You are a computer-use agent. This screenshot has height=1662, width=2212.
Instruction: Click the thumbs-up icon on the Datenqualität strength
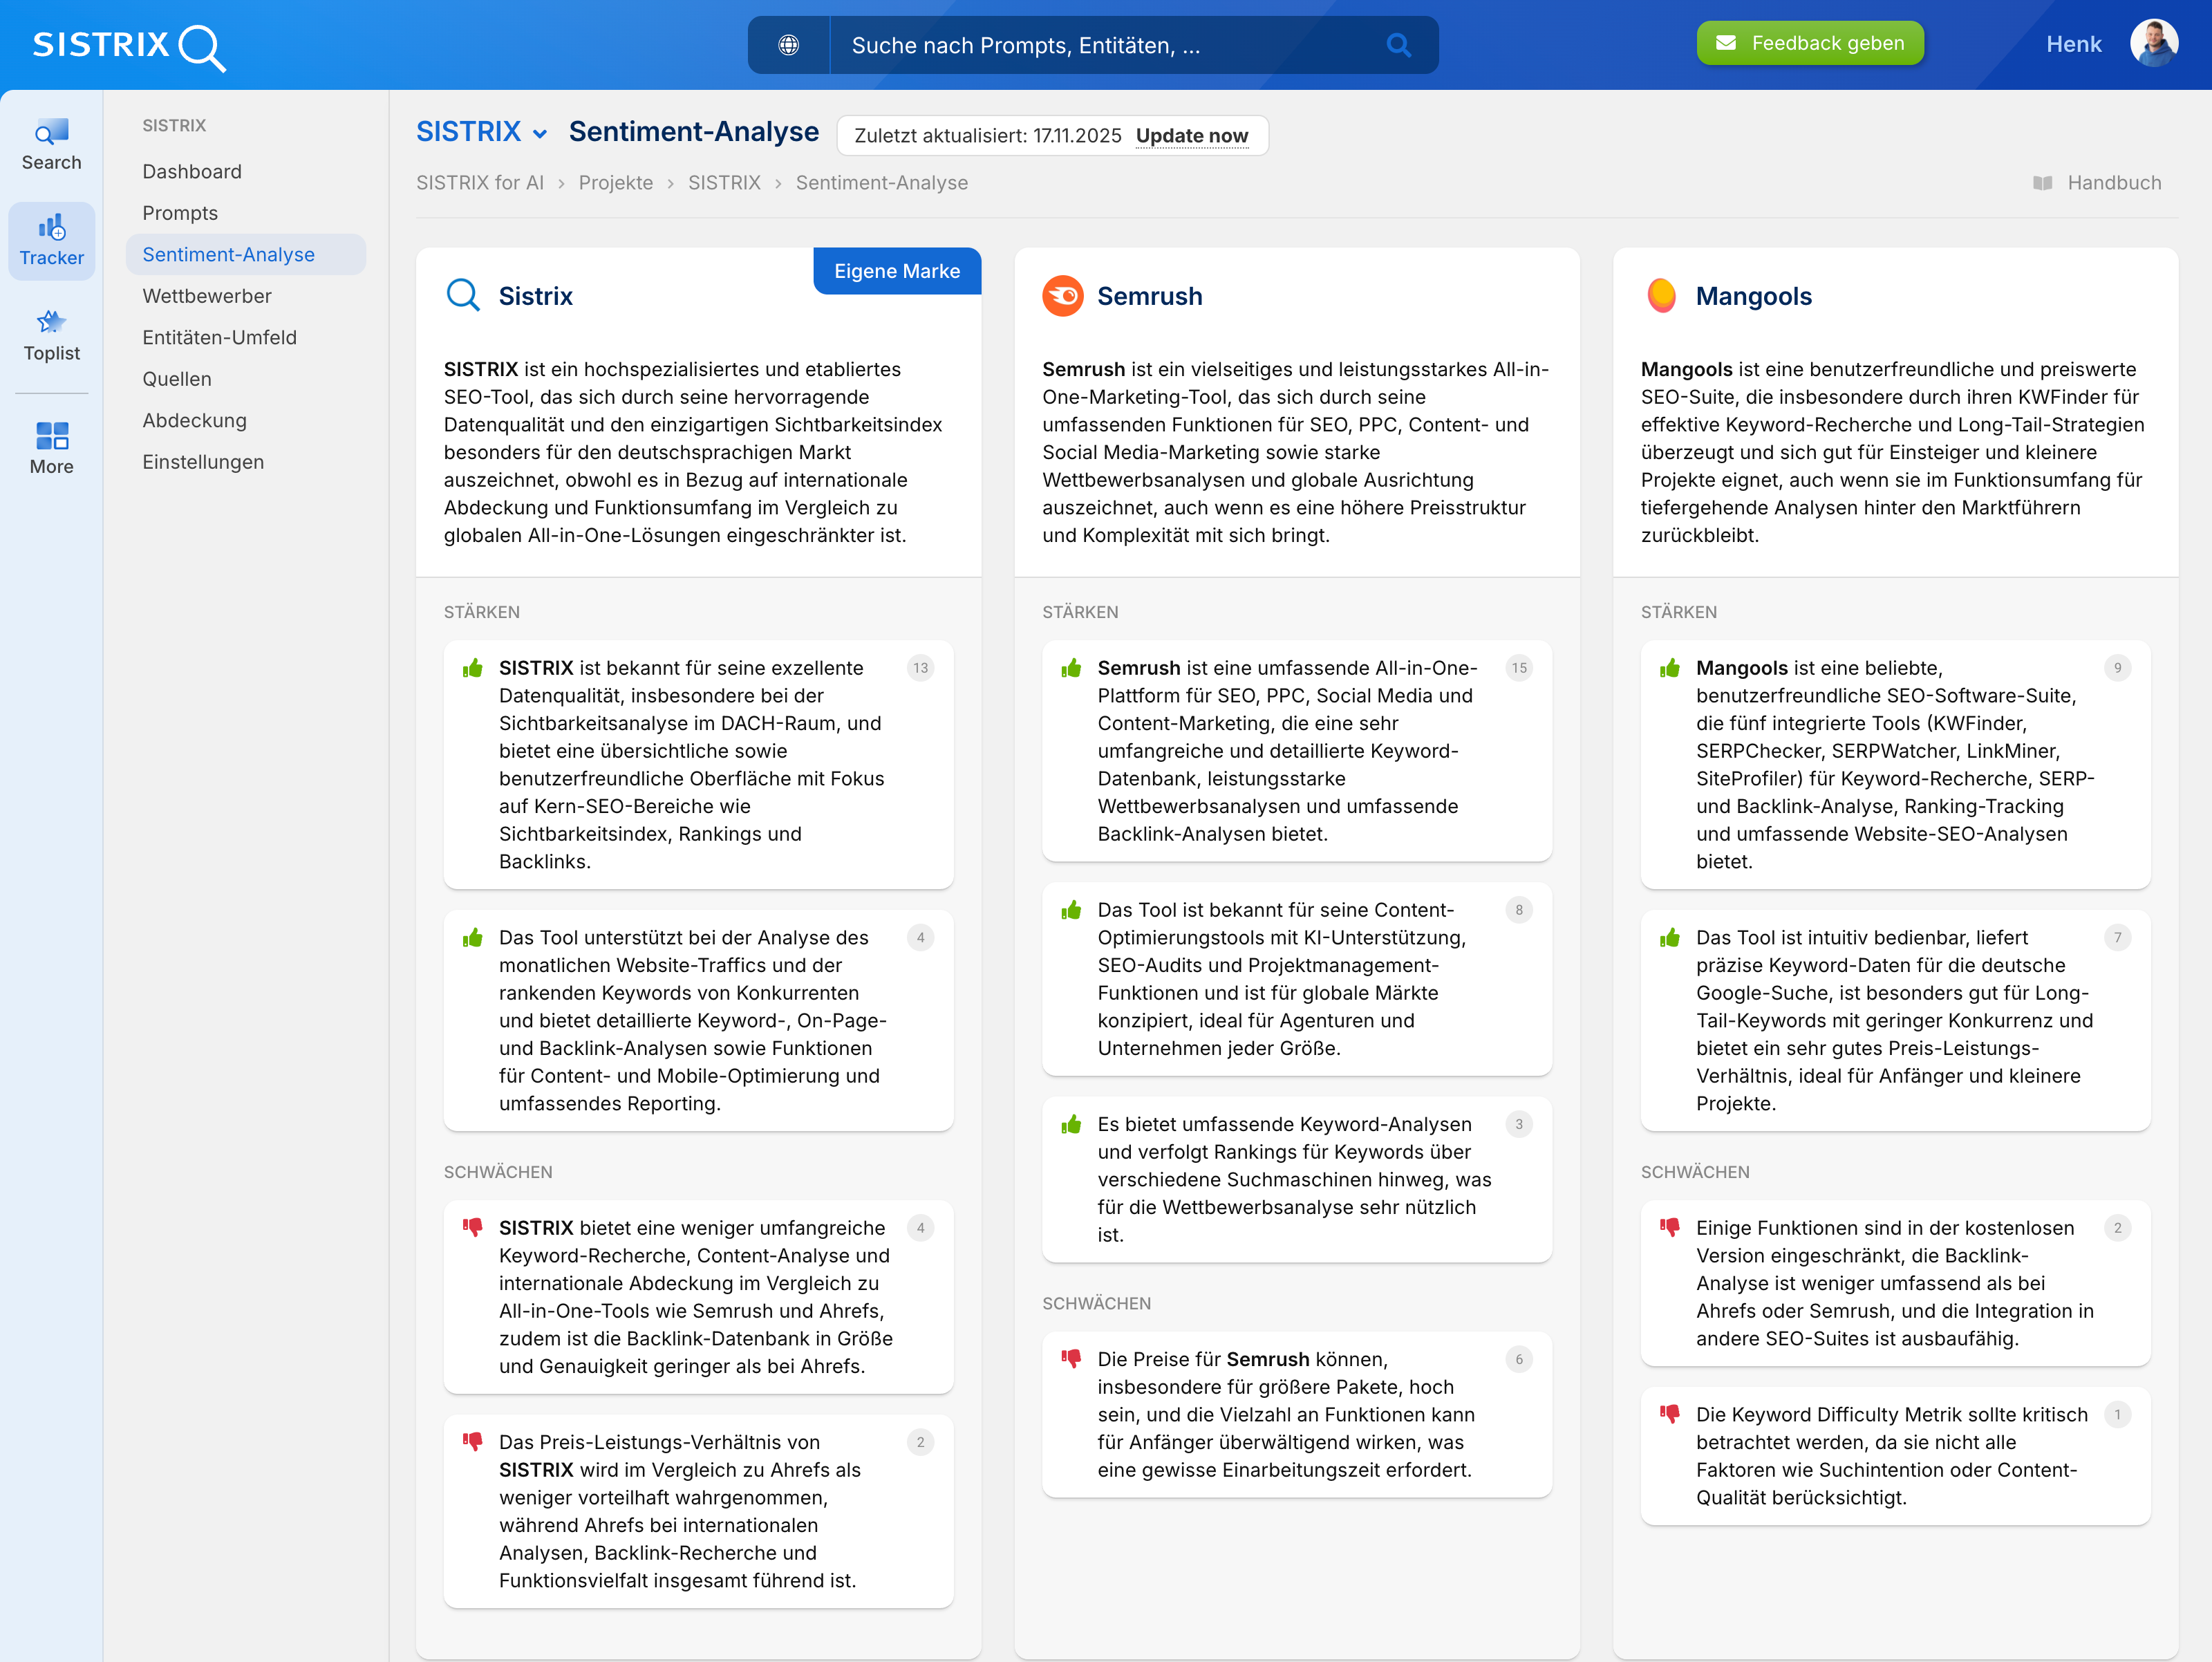[473, 668]
